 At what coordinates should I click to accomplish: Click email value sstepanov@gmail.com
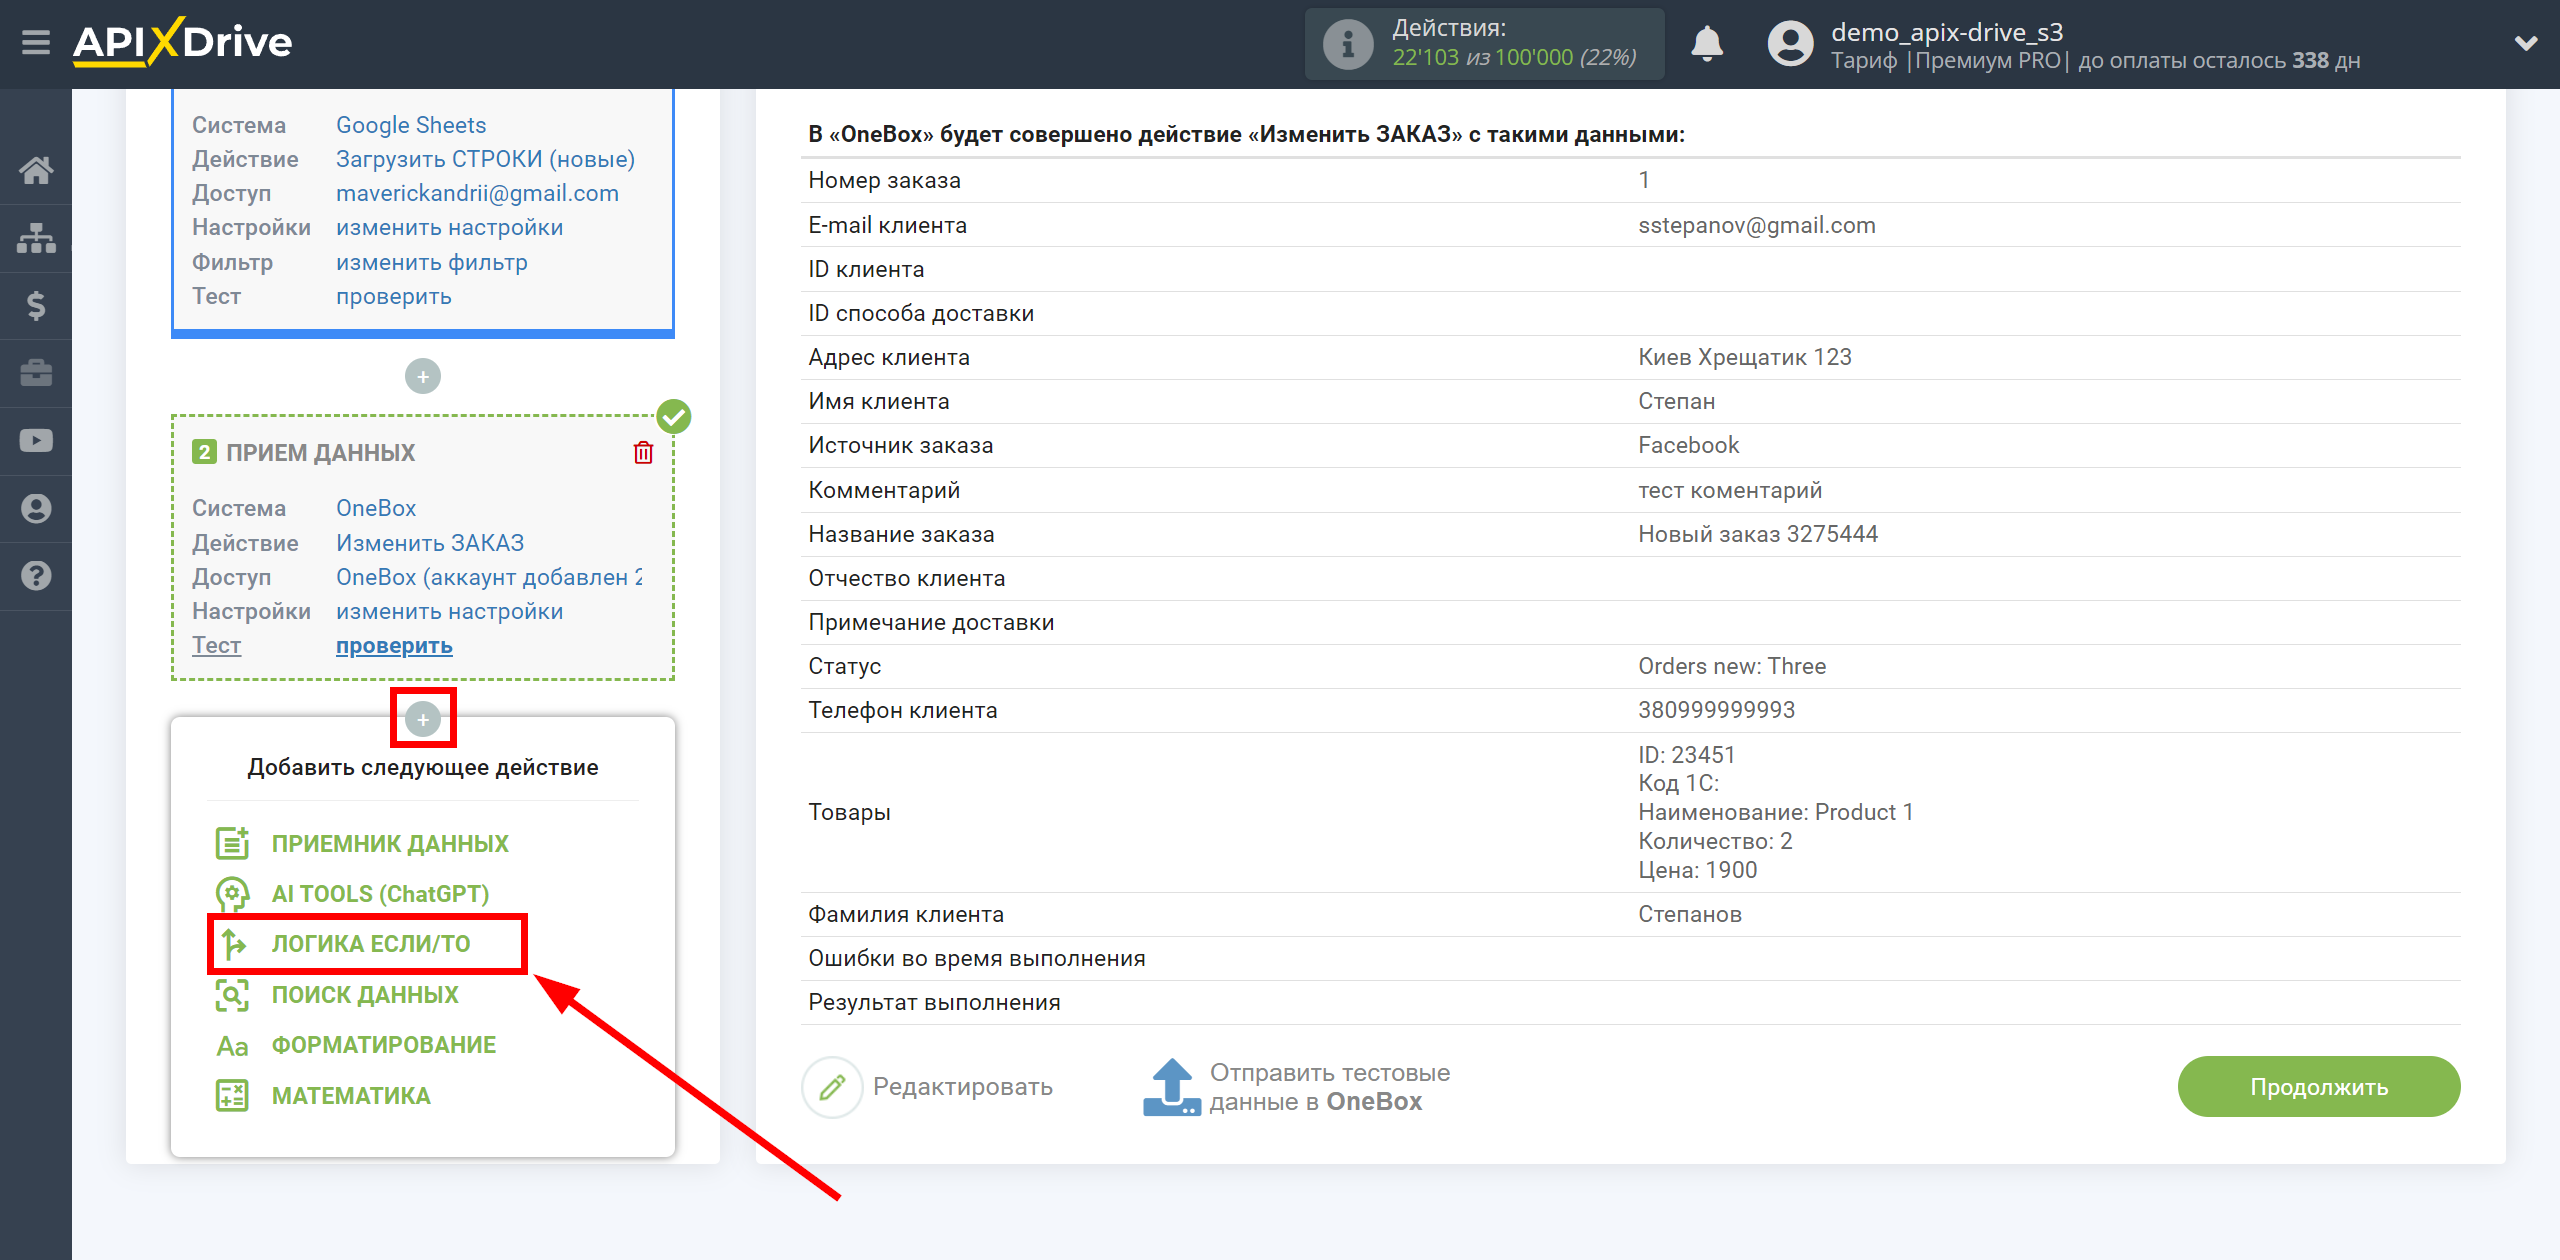(x=1756, y=225)
